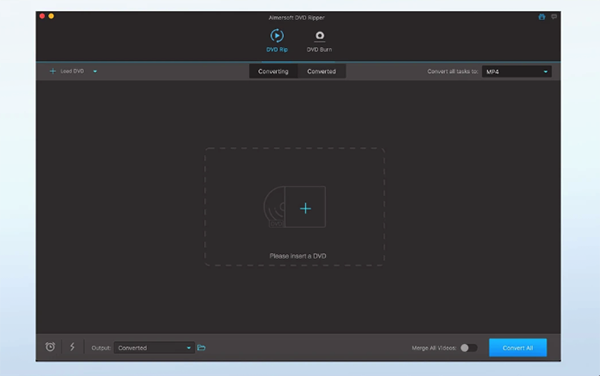Click the Please insert a DVD text
This screenshot has width=600, height=376.
click(298, 256)
